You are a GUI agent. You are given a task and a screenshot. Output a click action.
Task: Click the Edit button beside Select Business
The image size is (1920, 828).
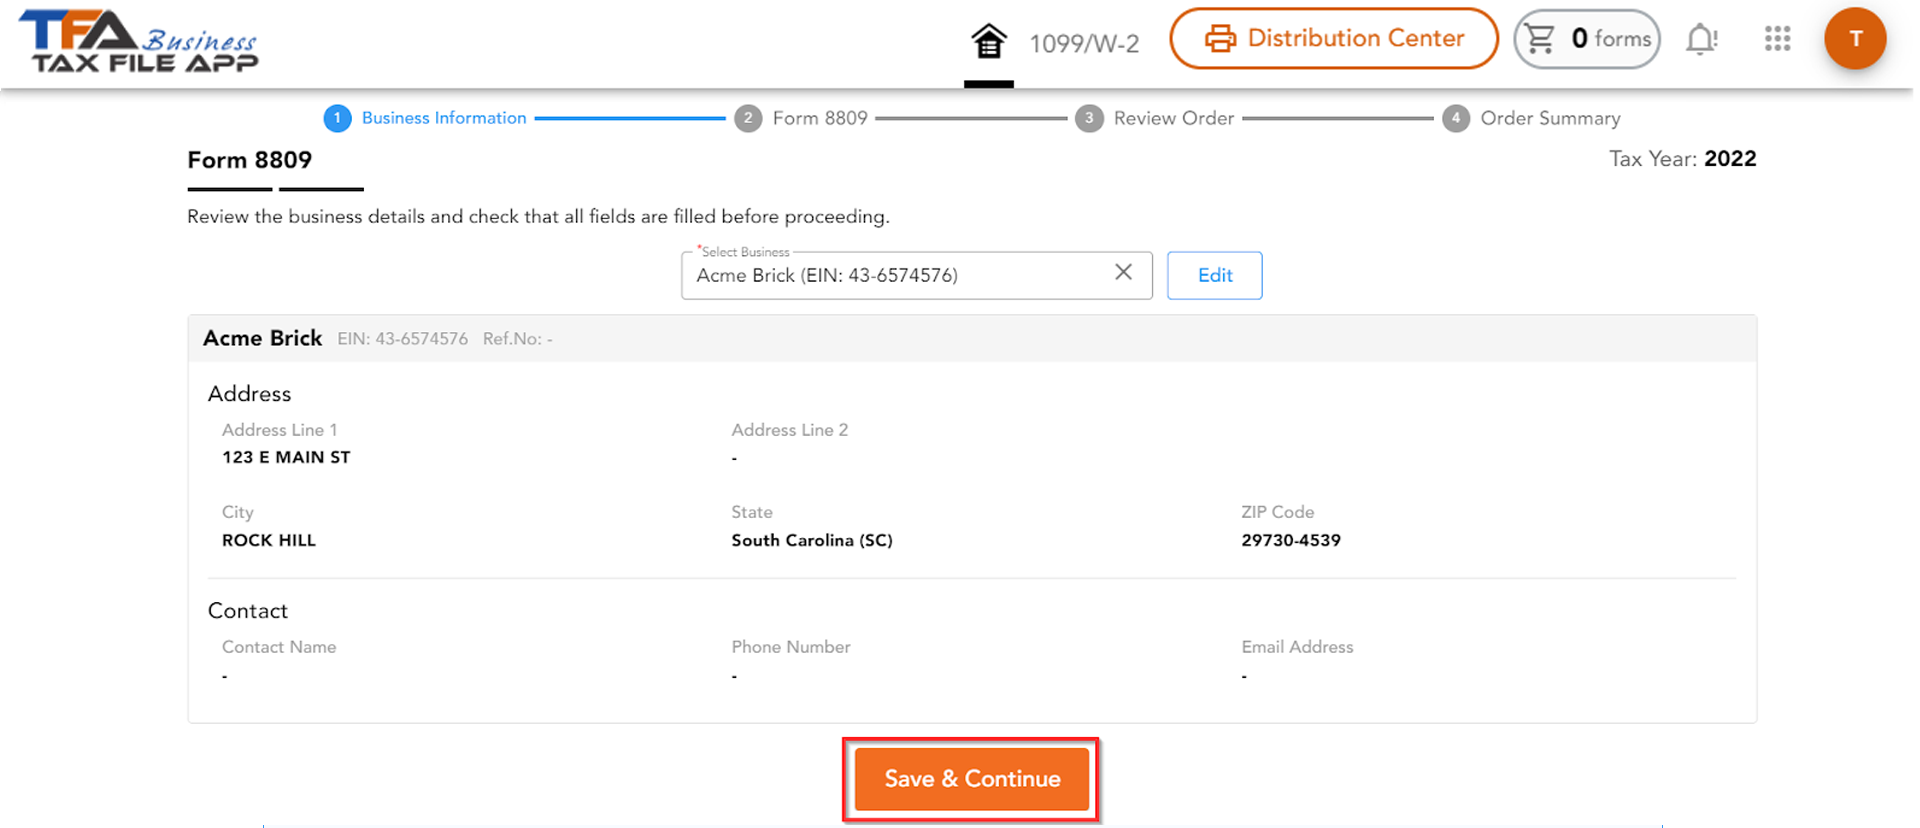click(x=1214, y=275)
